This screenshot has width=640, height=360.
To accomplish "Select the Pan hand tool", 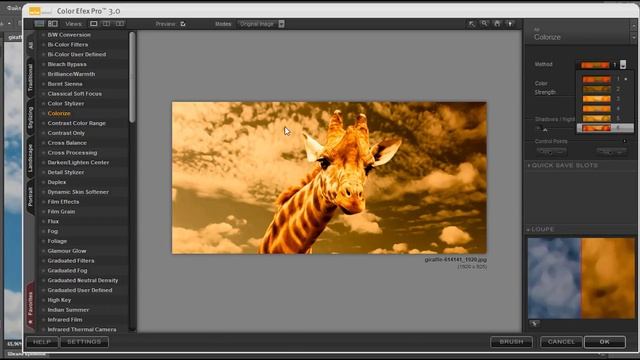I will [497, 24].
